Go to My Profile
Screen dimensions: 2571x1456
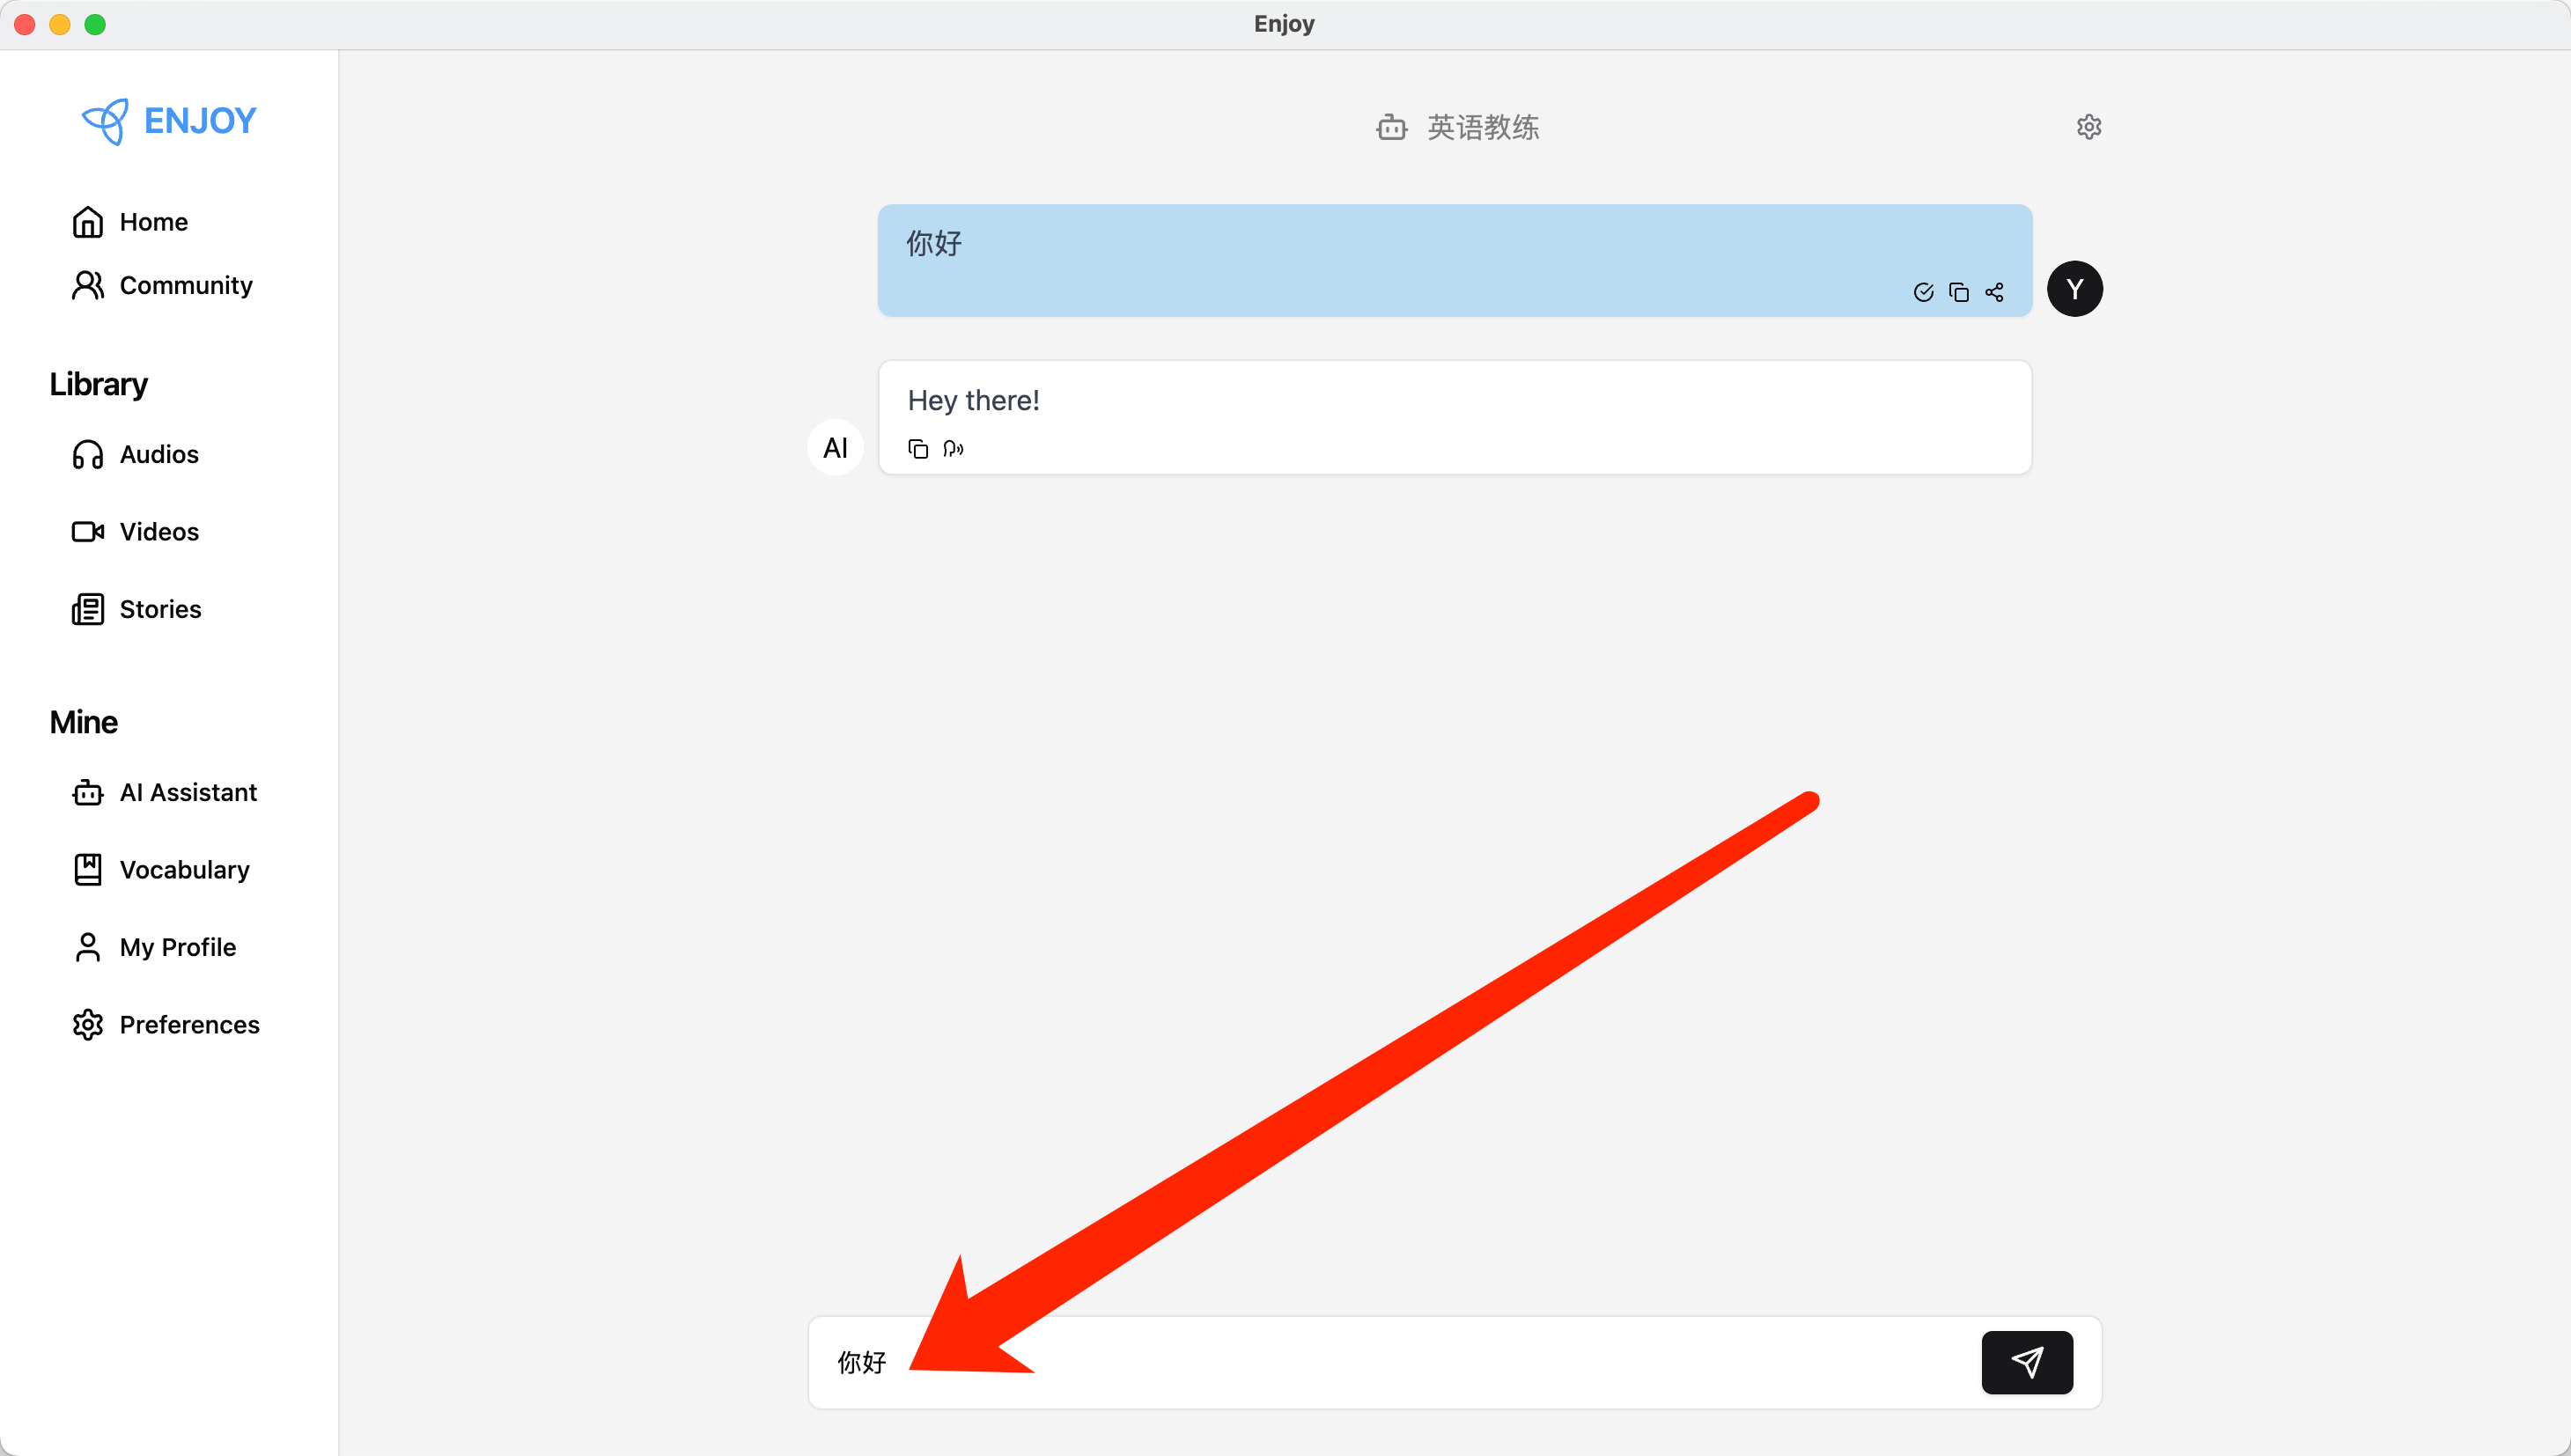click(177, 947)
